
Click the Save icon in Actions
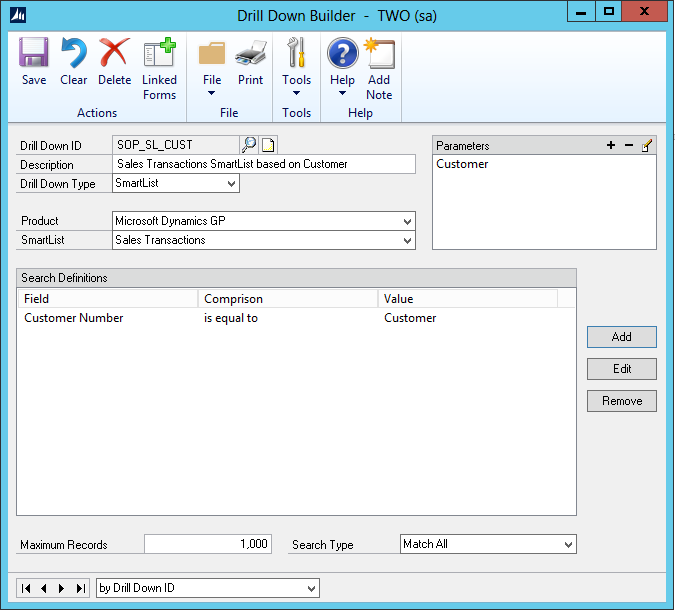pyautogui.click(x=34, y=53)
